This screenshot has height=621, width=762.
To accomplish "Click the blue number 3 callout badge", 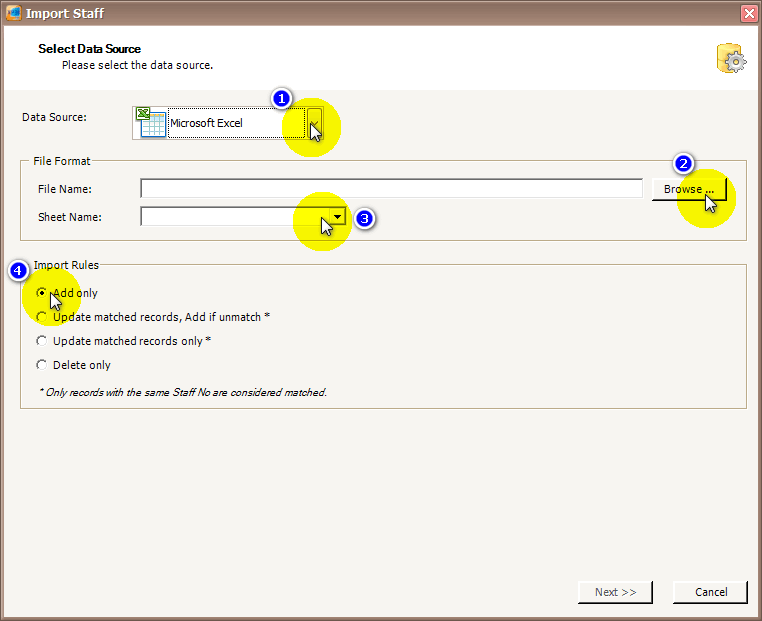I will 365,218.
